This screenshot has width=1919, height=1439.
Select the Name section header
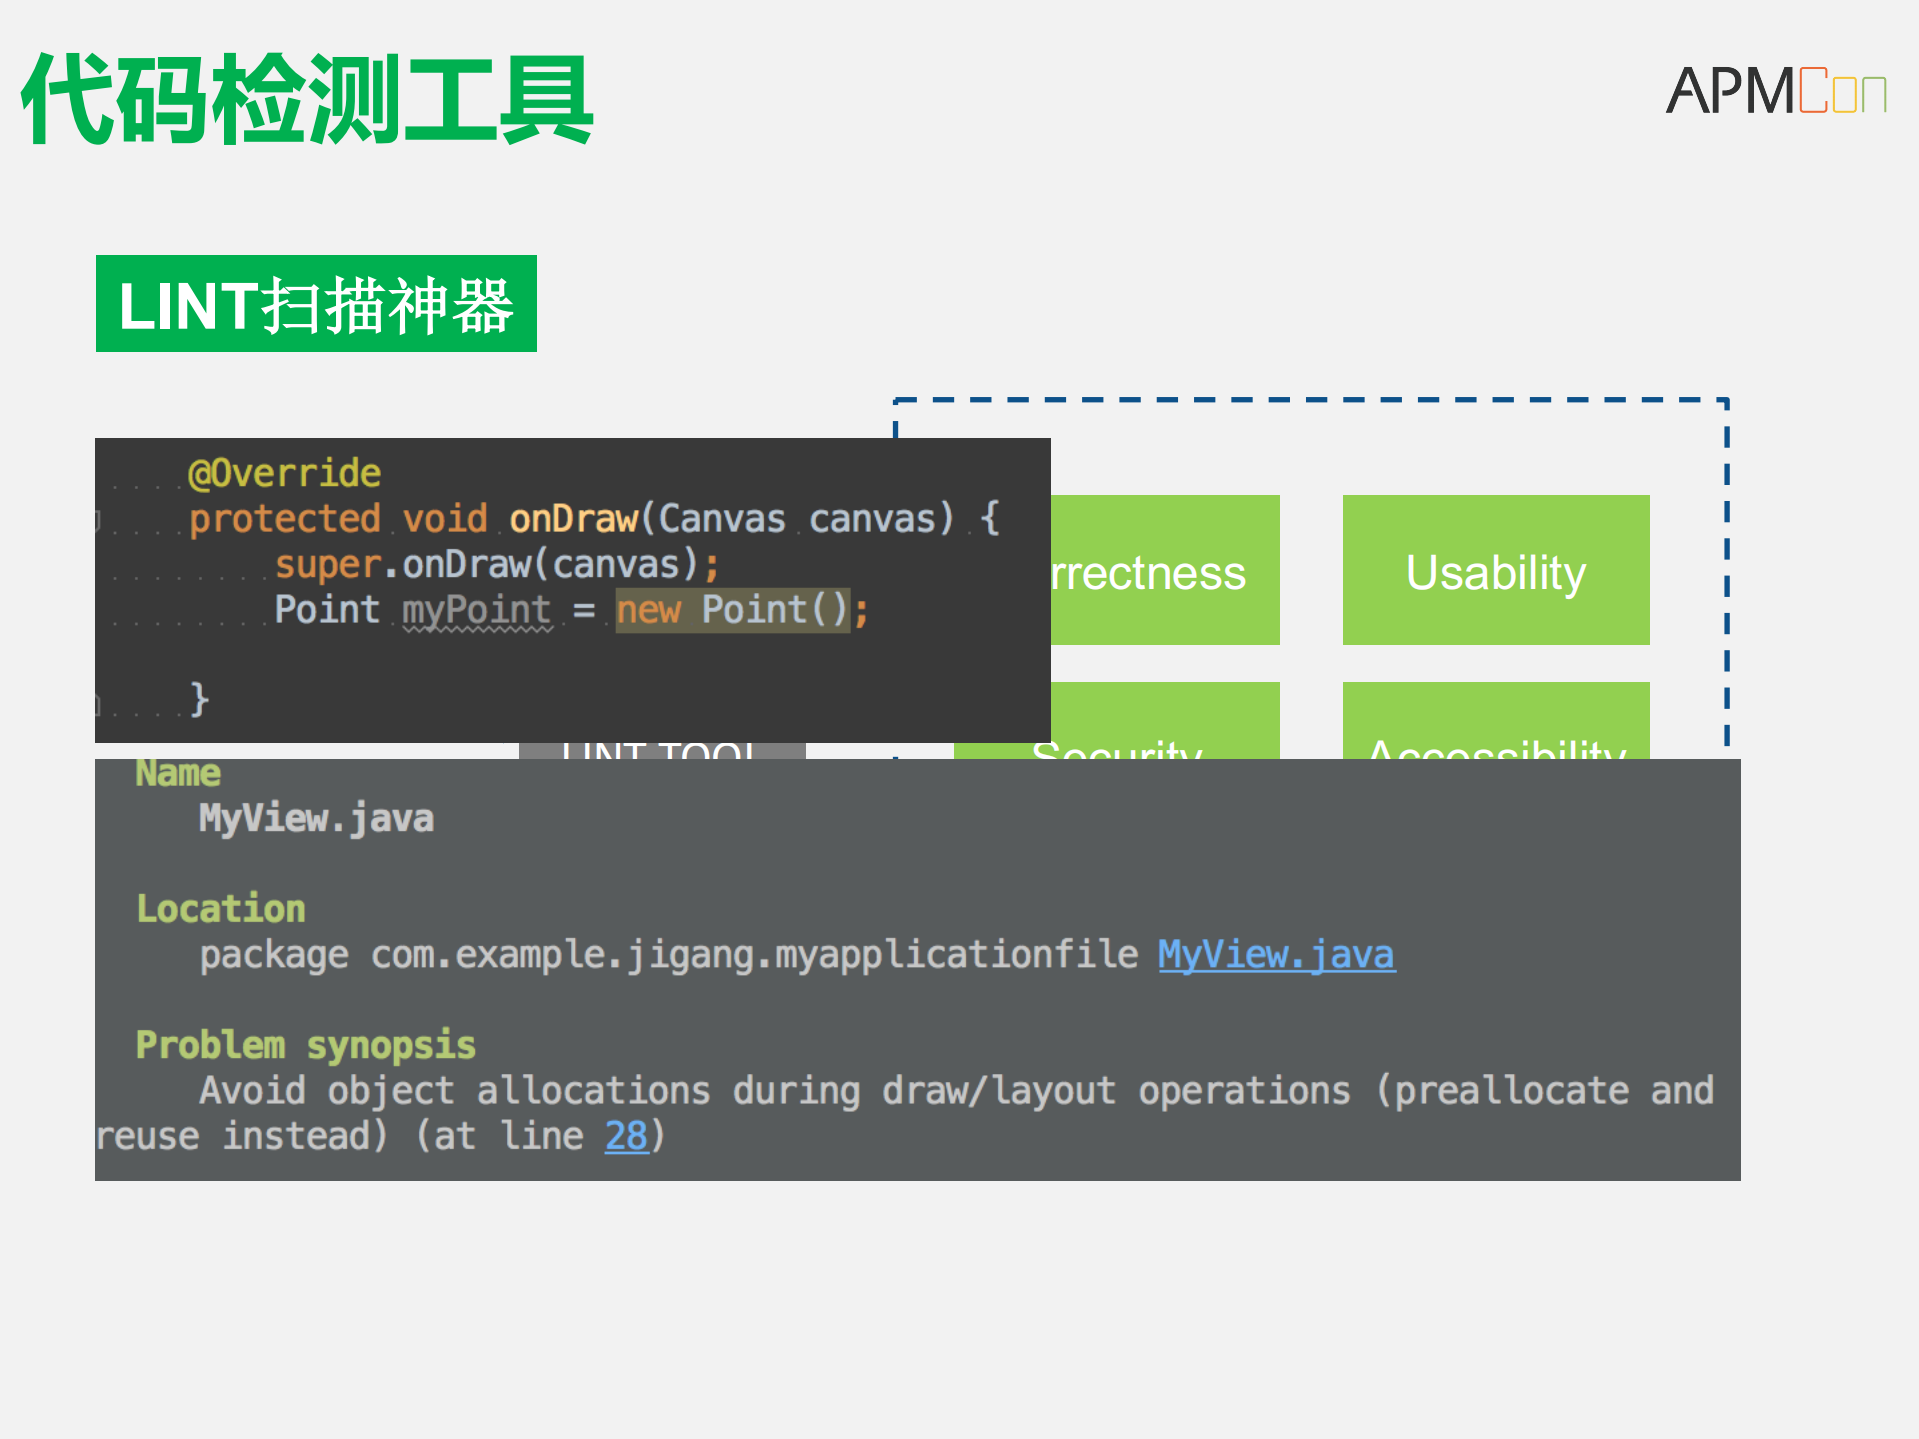pyautogui.click(x=177, y=771)
